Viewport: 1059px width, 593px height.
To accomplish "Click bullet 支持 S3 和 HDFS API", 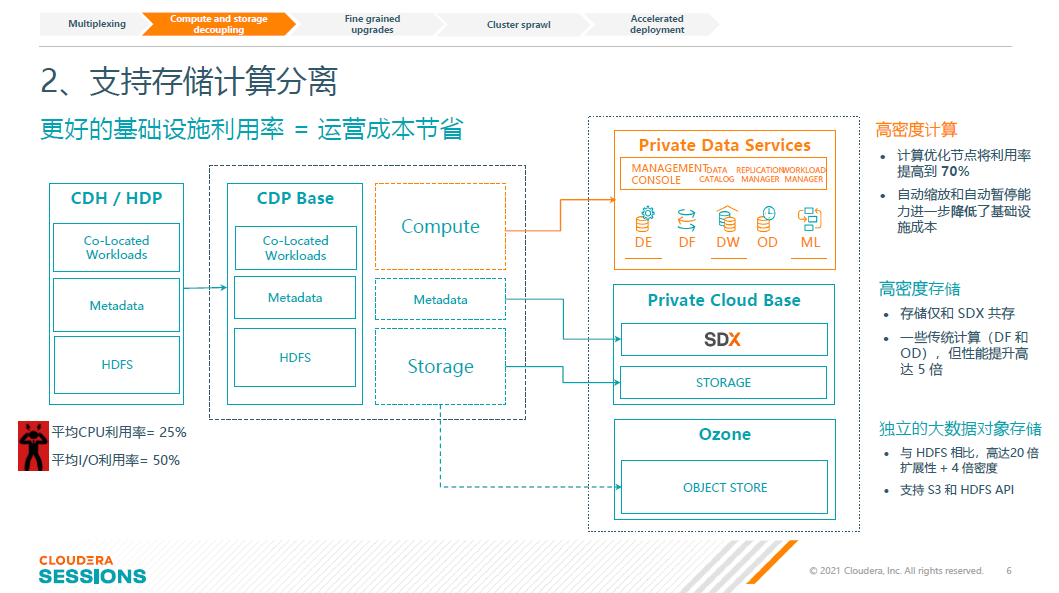I will click(956, 490).
